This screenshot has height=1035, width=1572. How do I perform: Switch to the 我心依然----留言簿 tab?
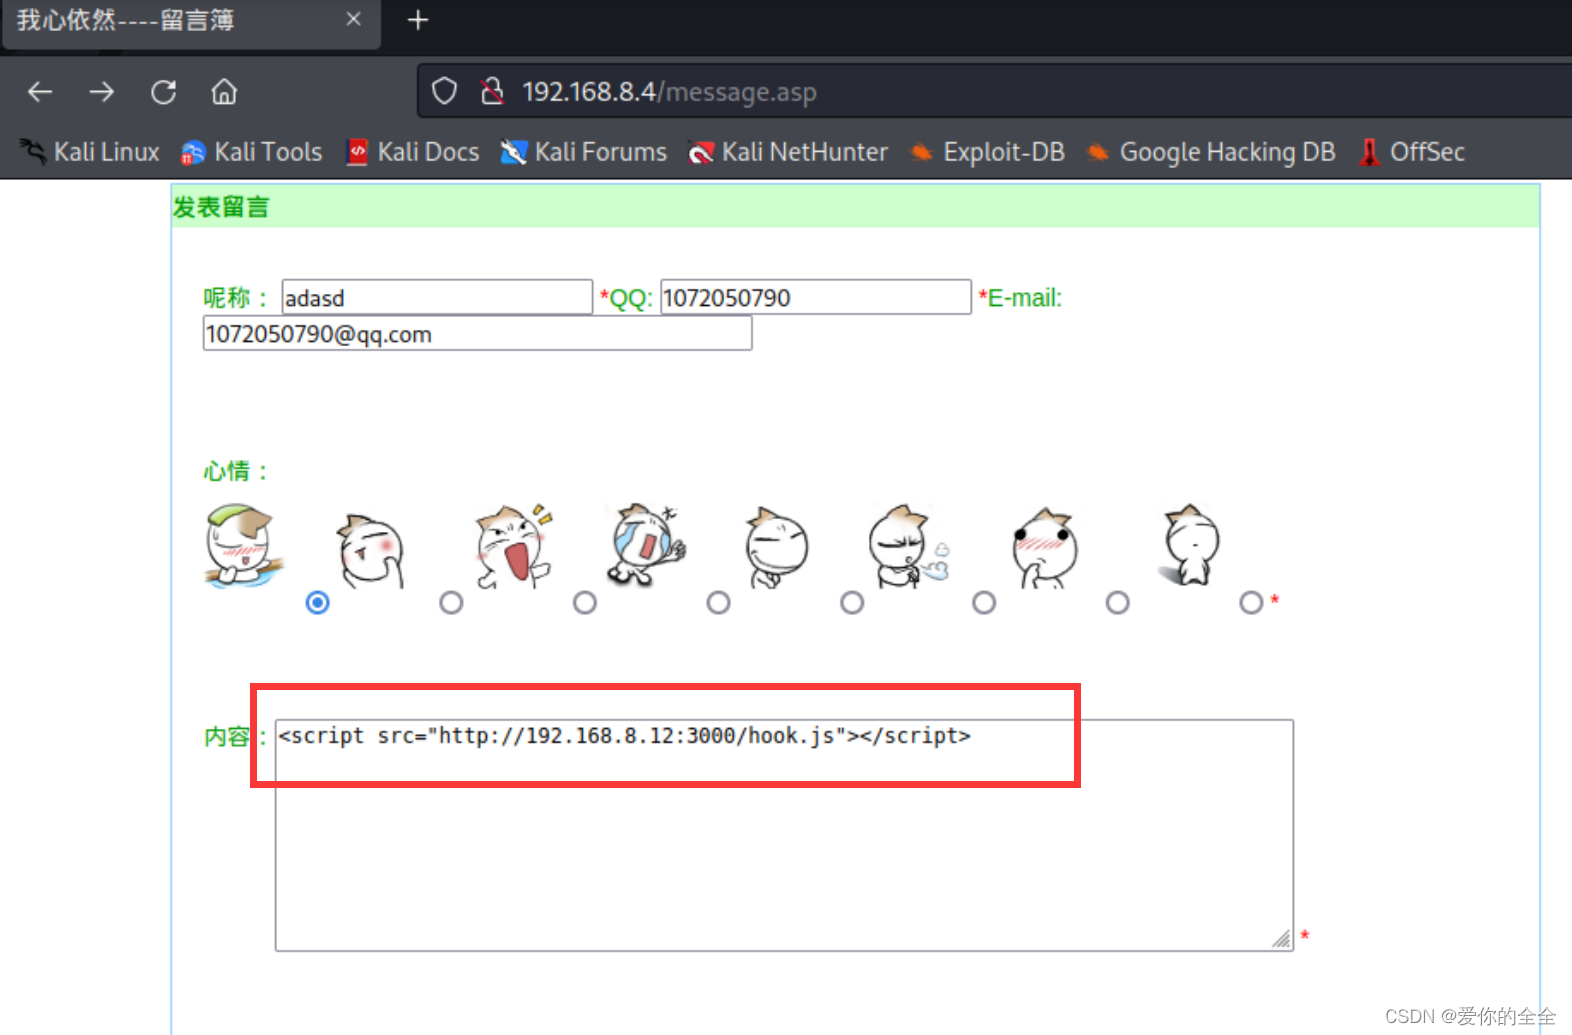click(x=190, y=22)
